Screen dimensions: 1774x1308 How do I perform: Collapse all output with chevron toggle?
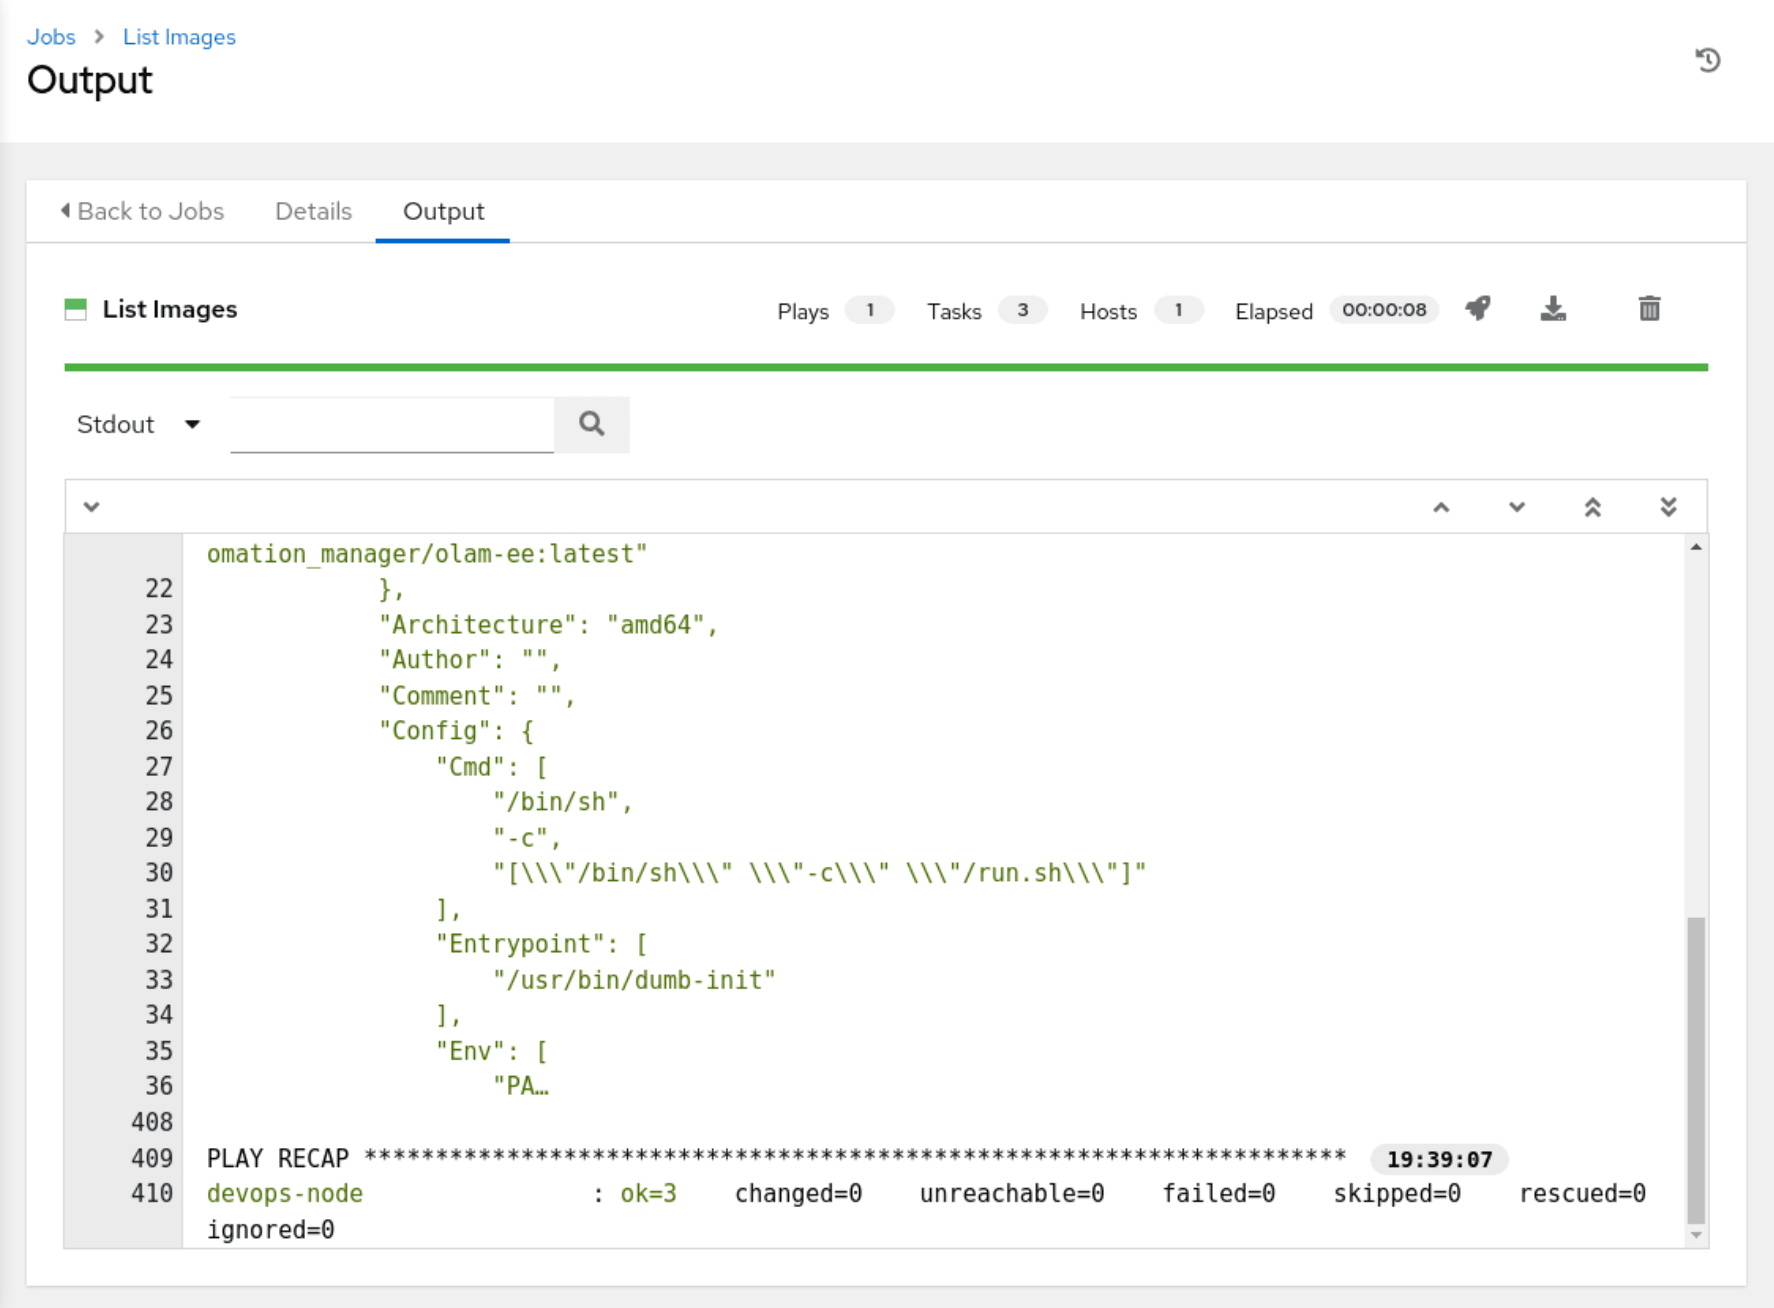91,507
